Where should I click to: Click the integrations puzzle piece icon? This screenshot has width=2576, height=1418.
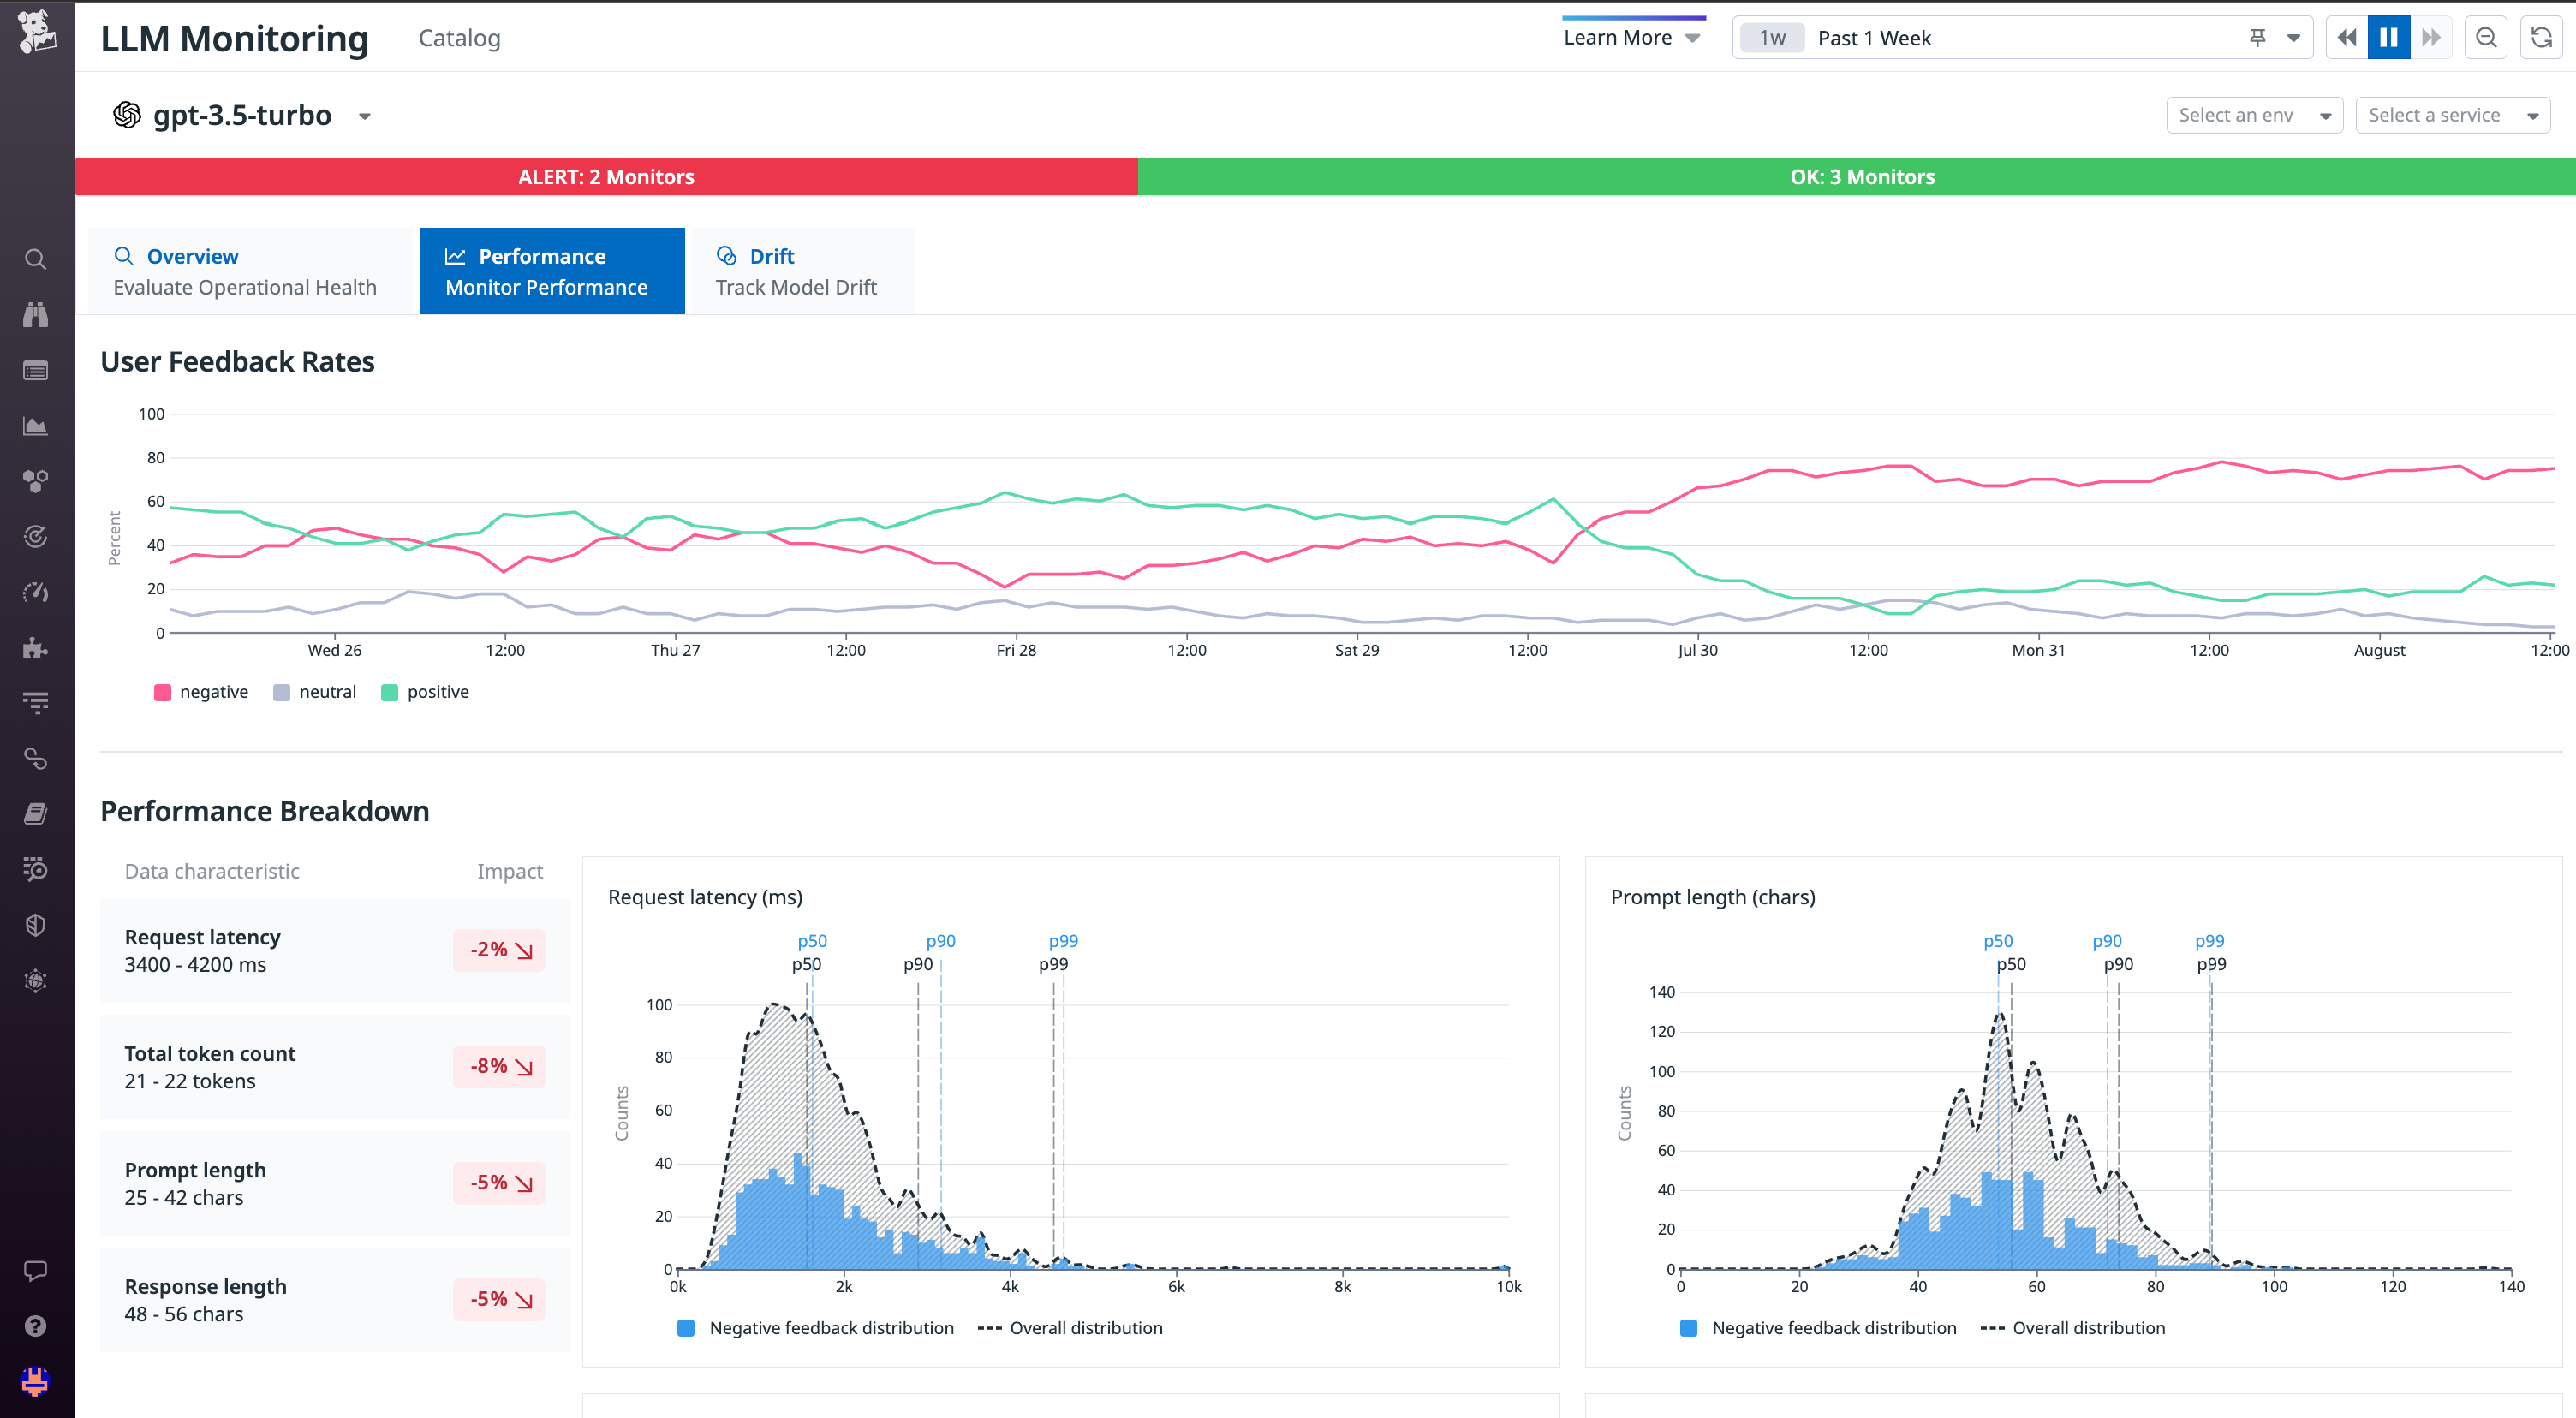(36, 648)
